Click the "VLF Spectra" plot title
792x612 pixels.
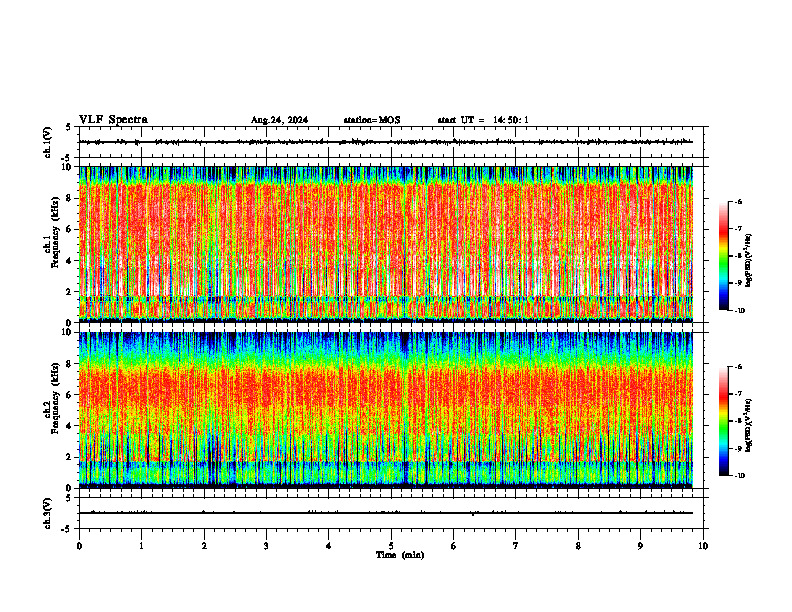(x=113, y=120)
